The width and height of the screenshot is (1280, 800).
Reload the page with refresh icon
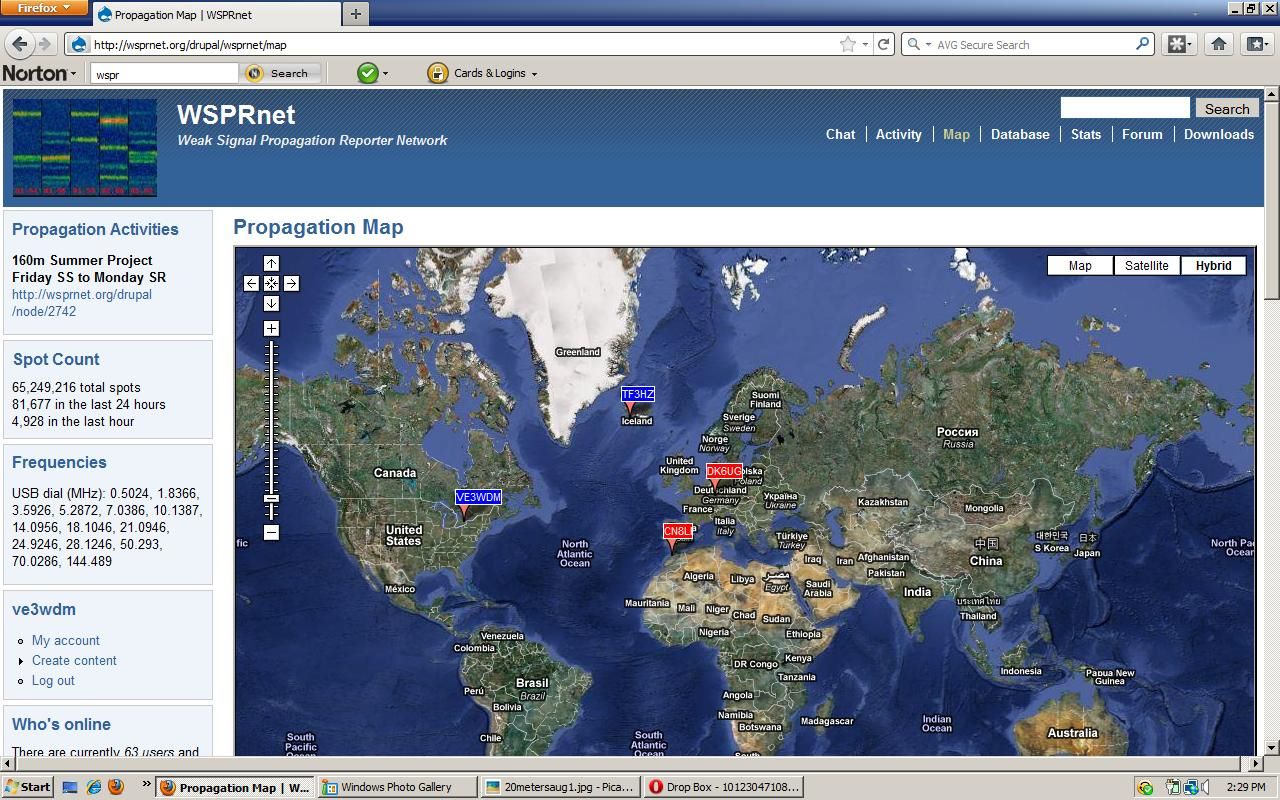883,44
